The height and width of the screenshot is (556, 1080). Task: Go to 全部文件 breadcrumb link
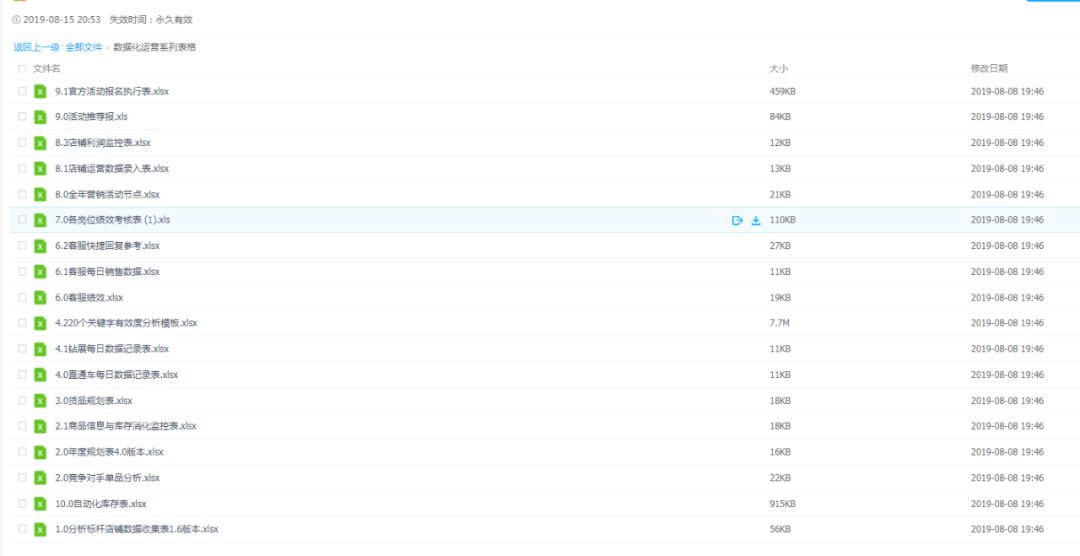(x=84, y=47)
